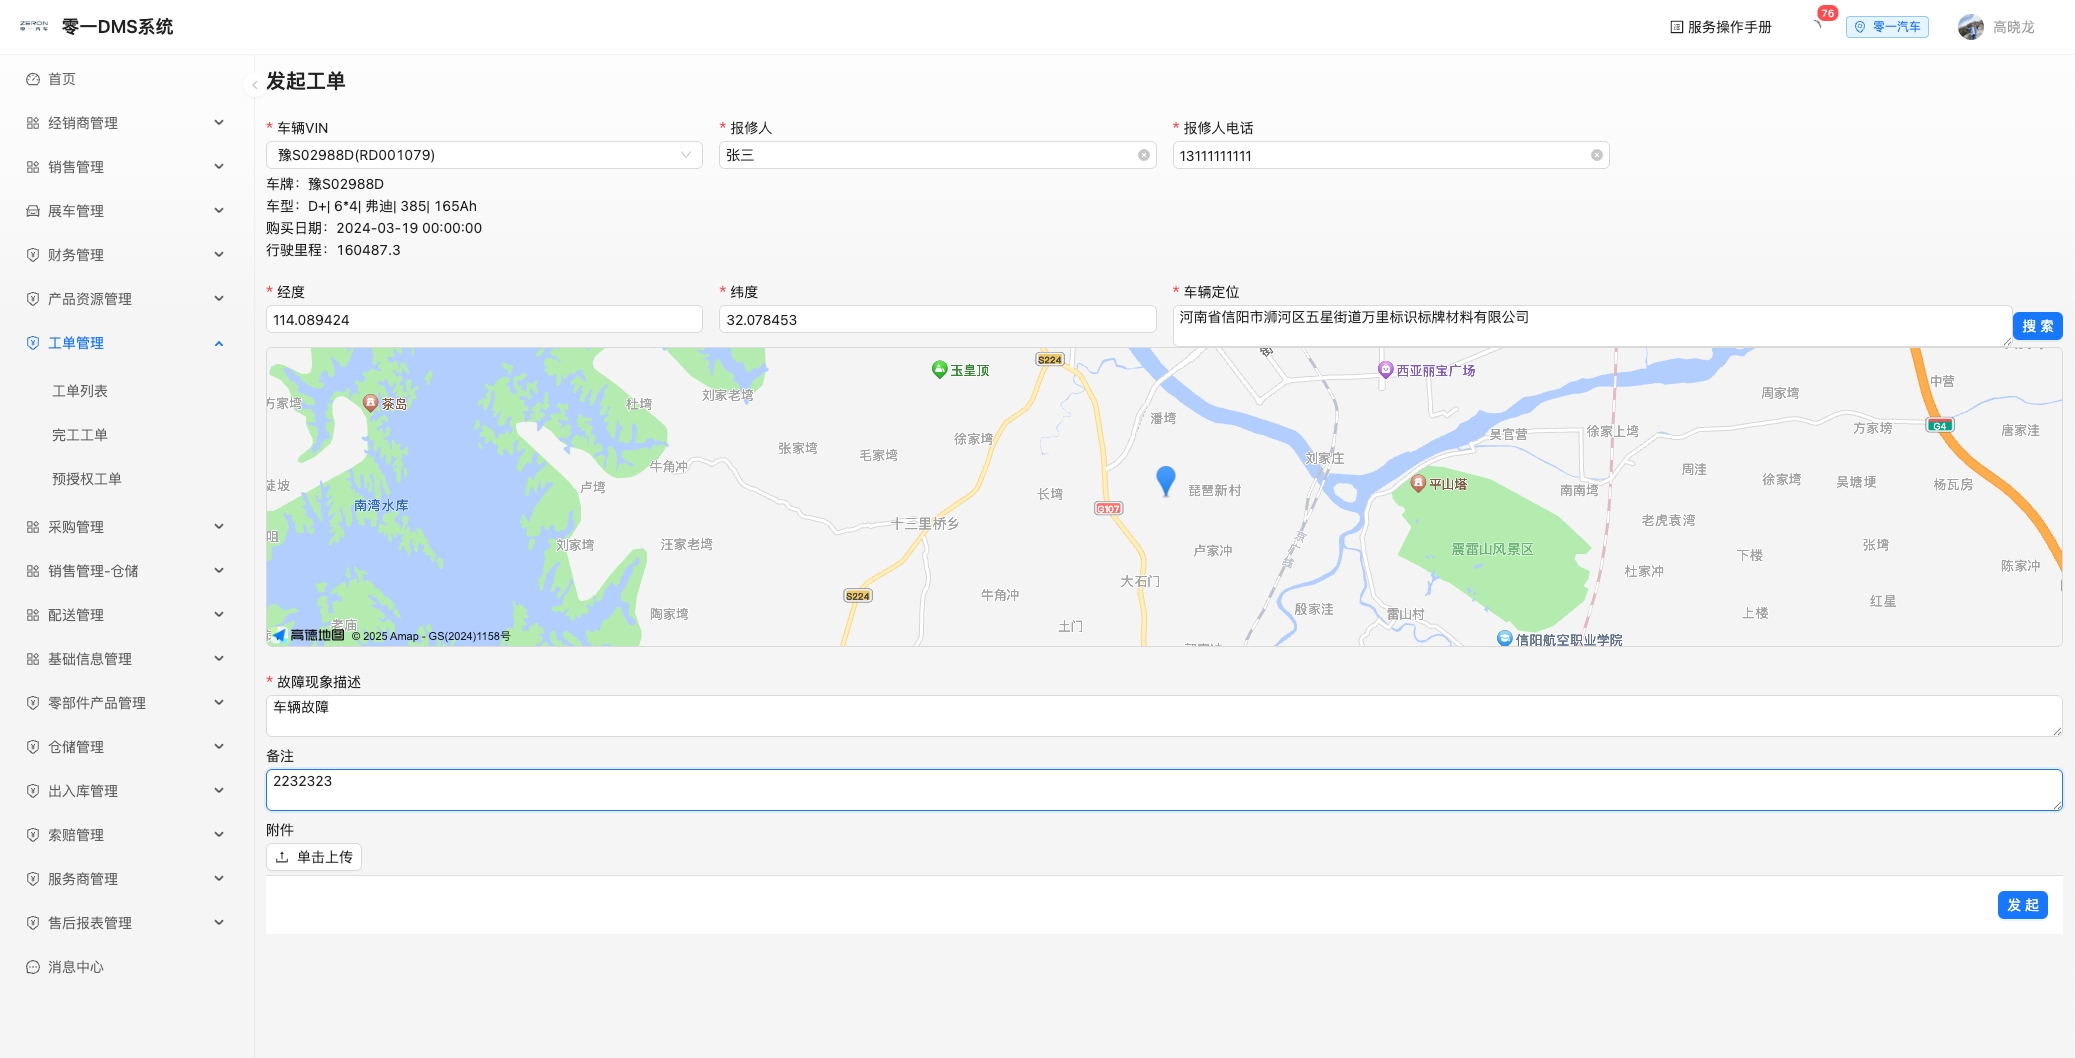Expand the 销售管理 menu chevron
The width and height of the screenshot is (2075, 1058).
[x=219, y=167]
